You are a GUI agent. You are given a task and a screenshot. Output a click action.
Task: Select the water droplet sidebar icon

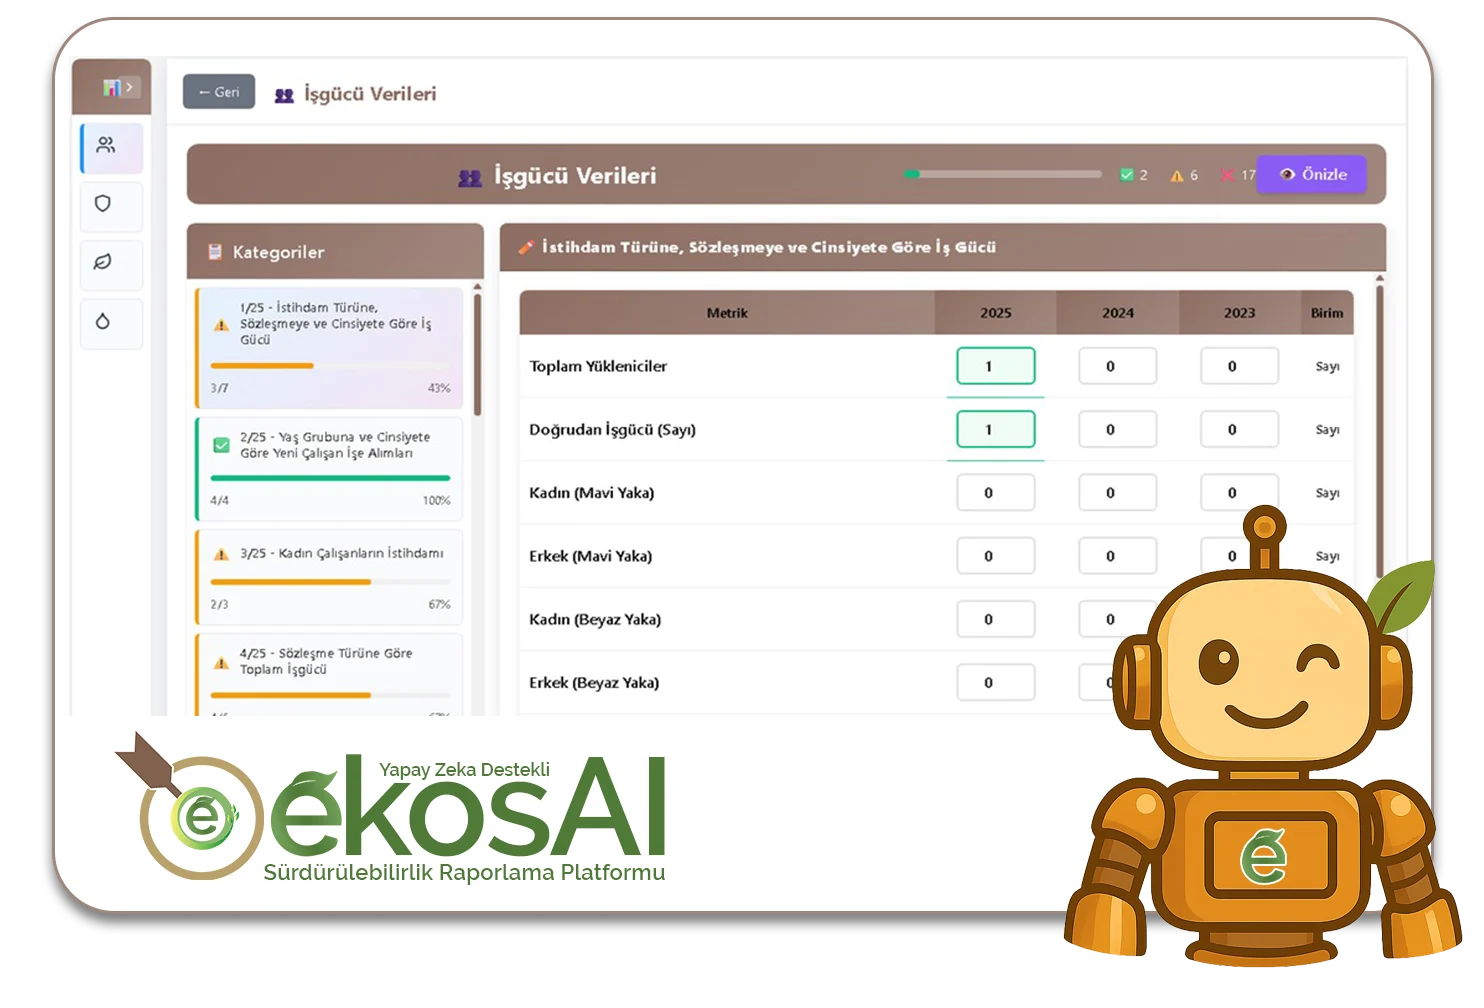[103, 322]
